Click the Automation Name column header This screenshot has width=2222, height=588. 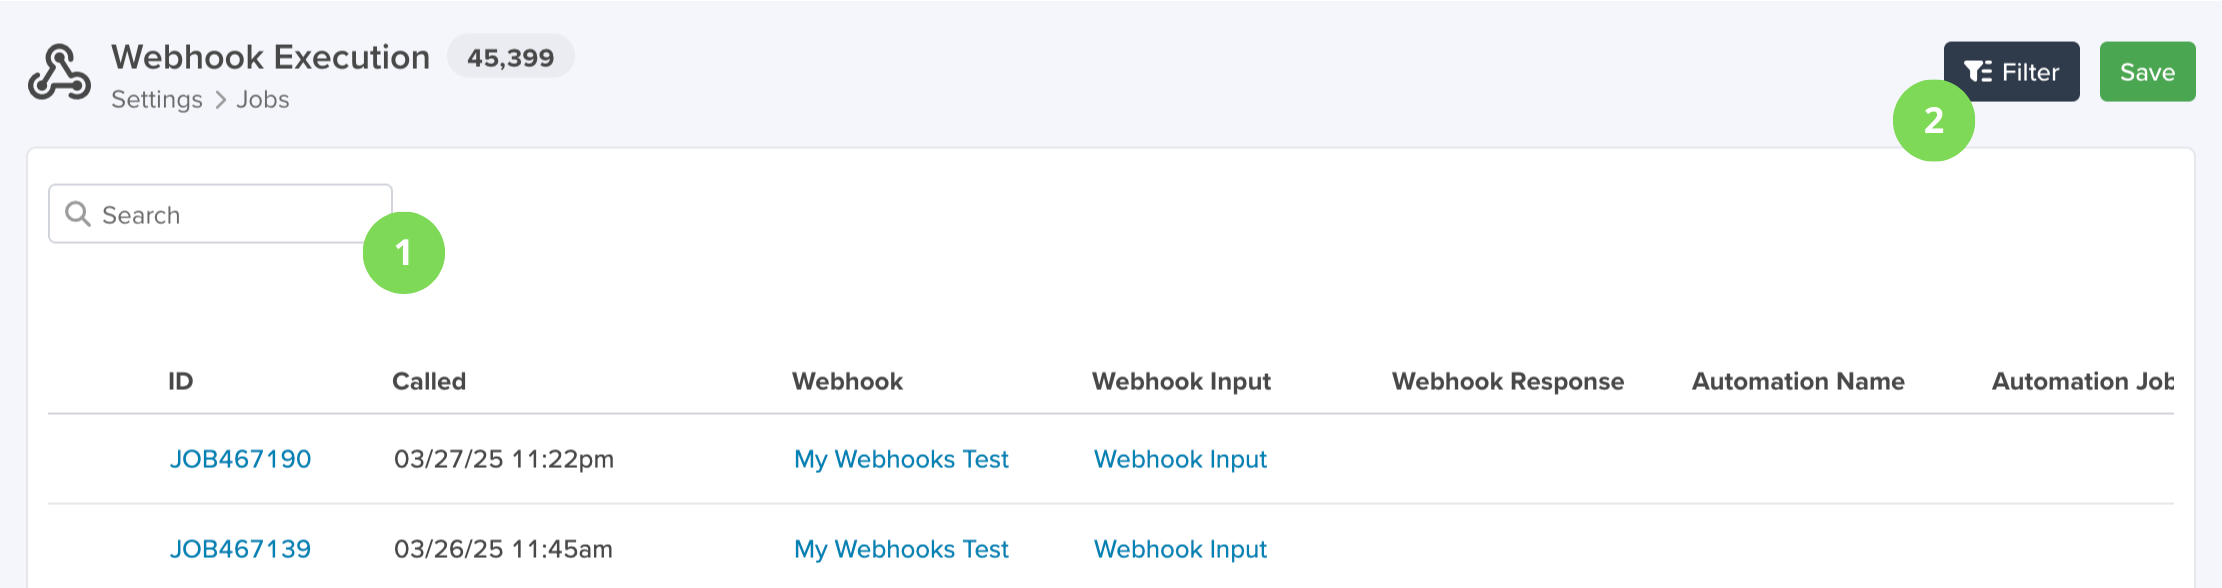coord(1798,381)
